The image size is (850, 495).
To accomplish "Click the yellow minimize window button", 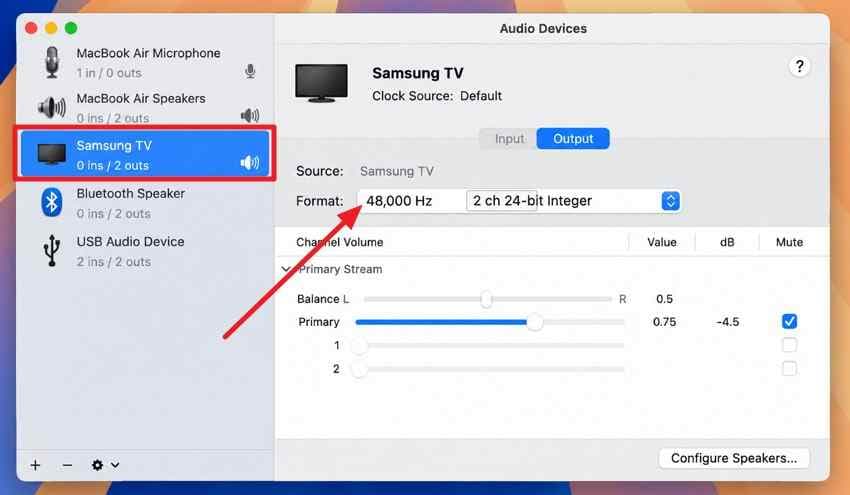I will 51,28.
